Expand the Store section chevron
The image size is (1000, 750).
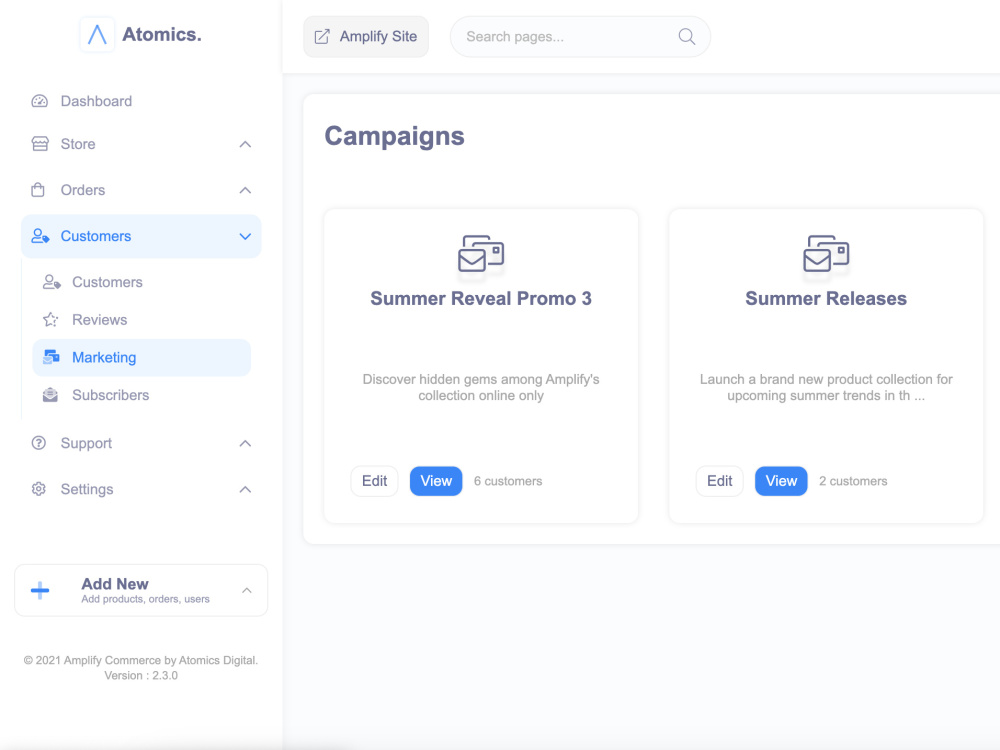point(245,144)
